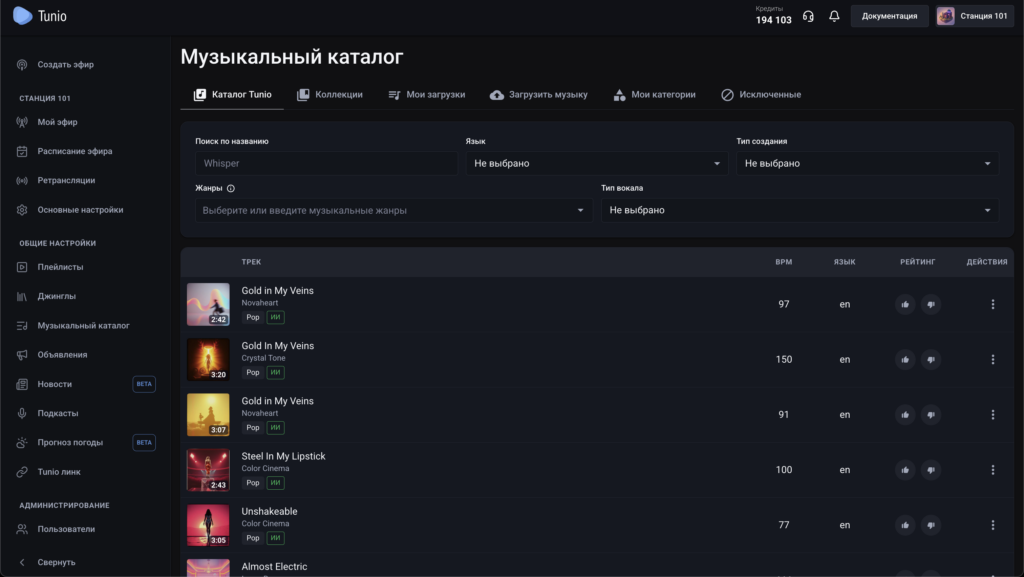Open Подкасты from the sidebar
The image size is (1024, 577).
[58, 413]
